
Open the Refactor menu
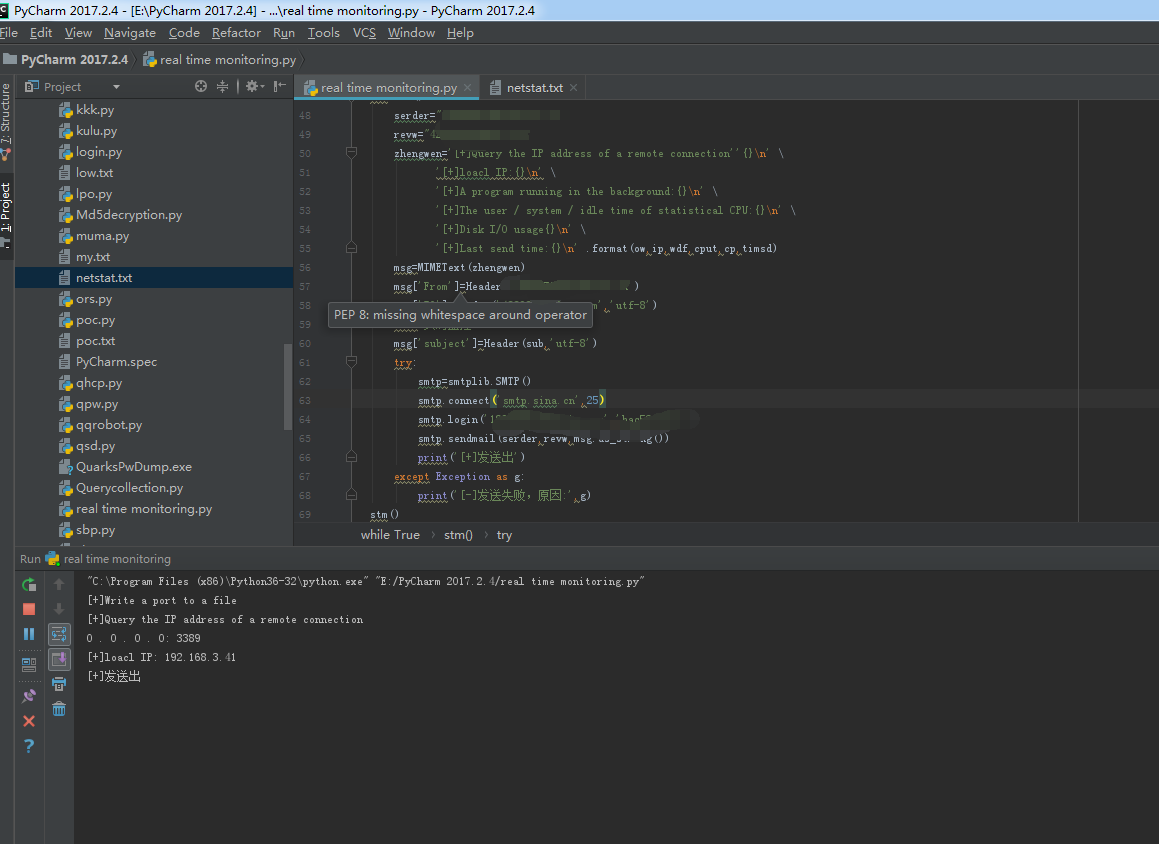(236, 33)
